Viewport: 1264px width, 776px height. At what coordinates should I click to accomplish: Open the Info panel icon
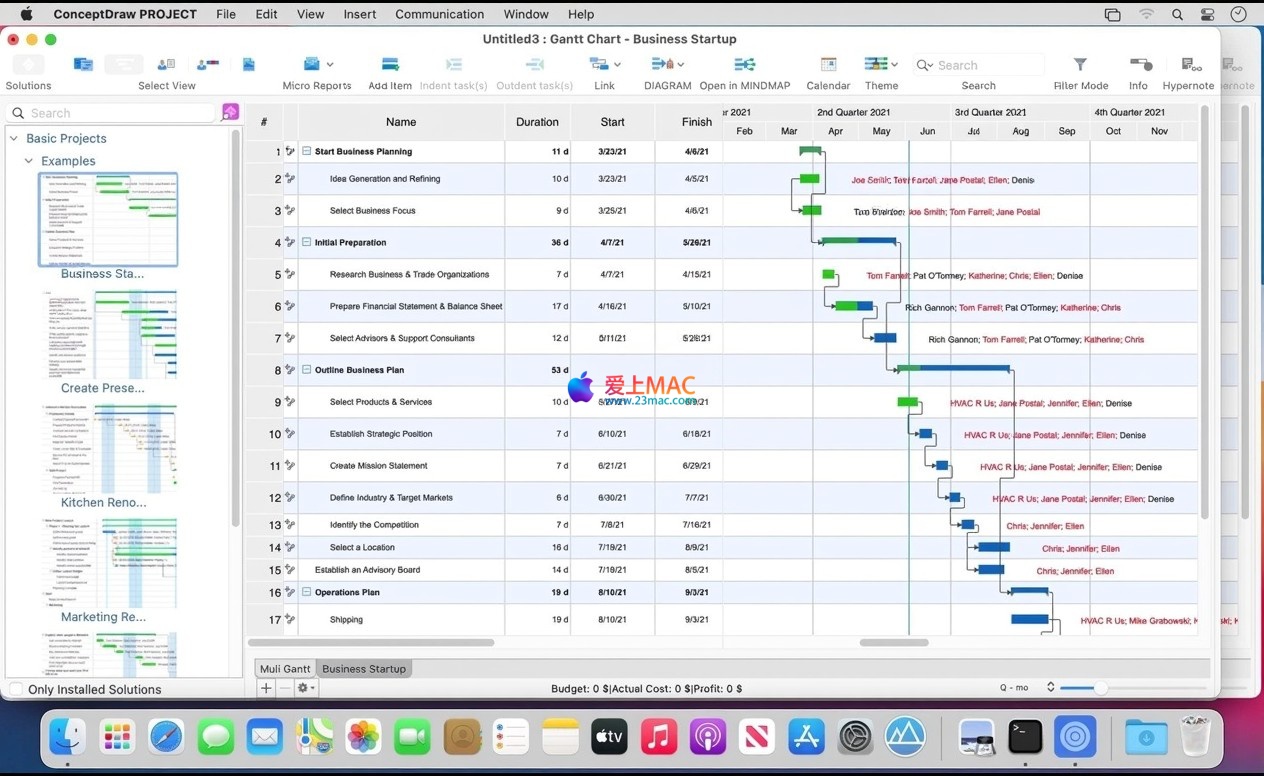[x=1138, y=65]
